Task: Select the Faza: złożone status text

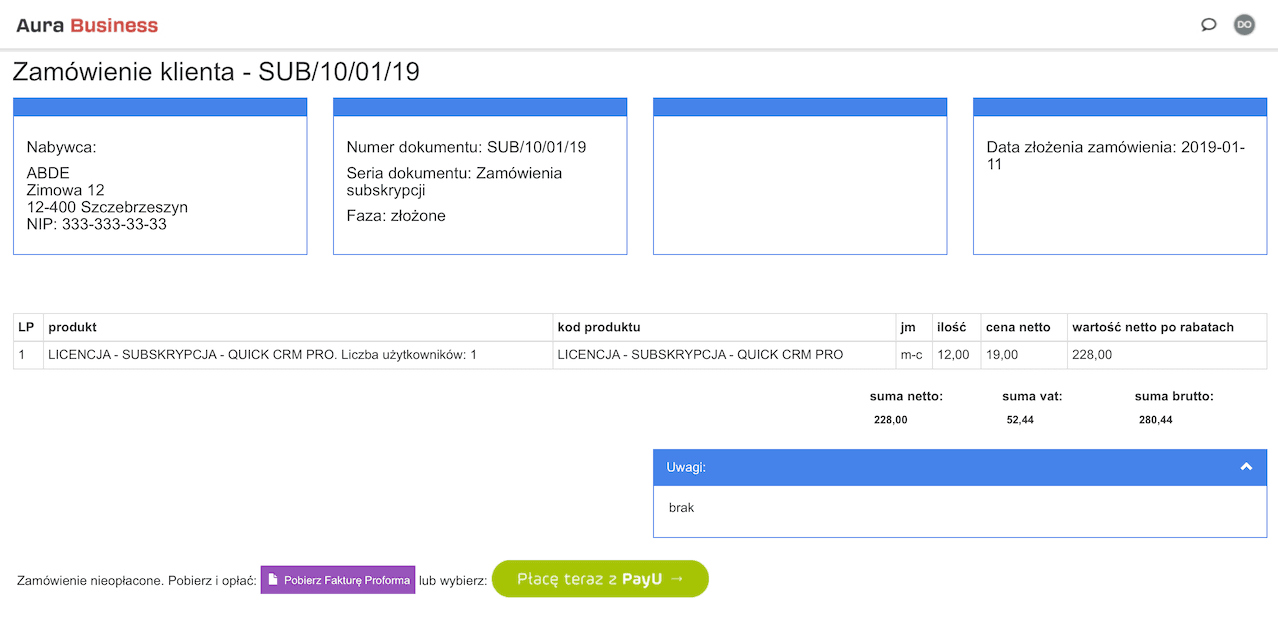Action: coord(396,216)
